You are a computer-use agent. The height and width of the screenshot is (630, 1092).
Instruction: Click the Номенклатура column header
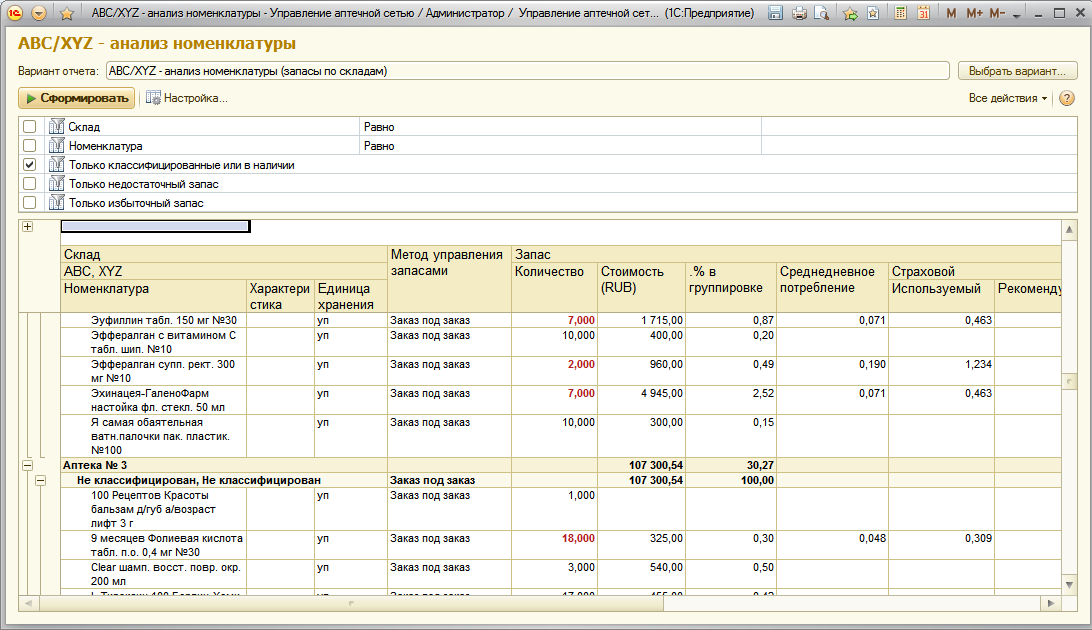pyautogui.click(x=153, y=296)
